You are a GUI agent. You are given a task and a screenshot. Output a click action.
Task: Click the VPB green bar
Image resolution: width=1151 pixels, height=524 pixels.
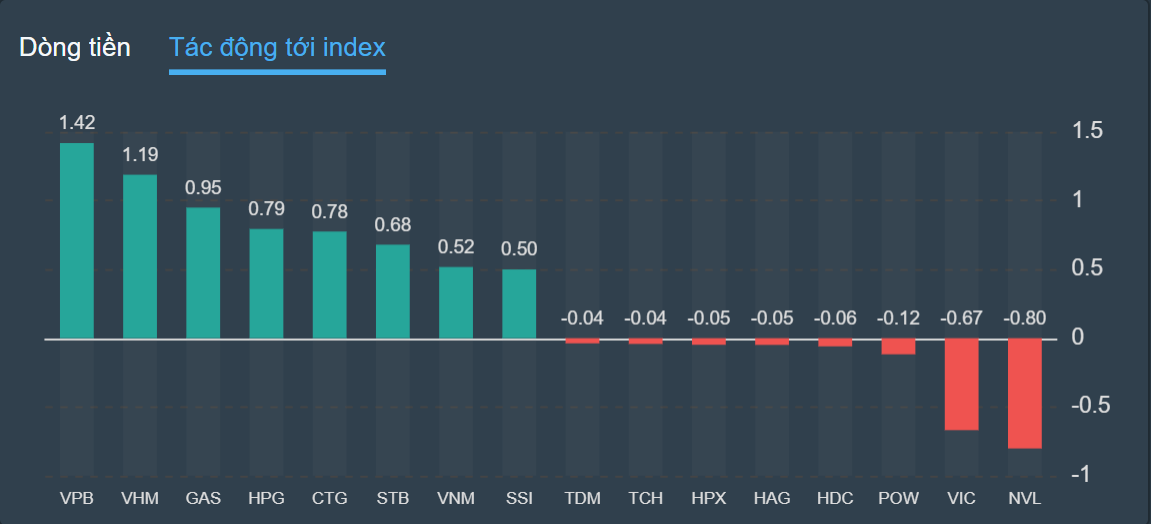click(77, 241)
